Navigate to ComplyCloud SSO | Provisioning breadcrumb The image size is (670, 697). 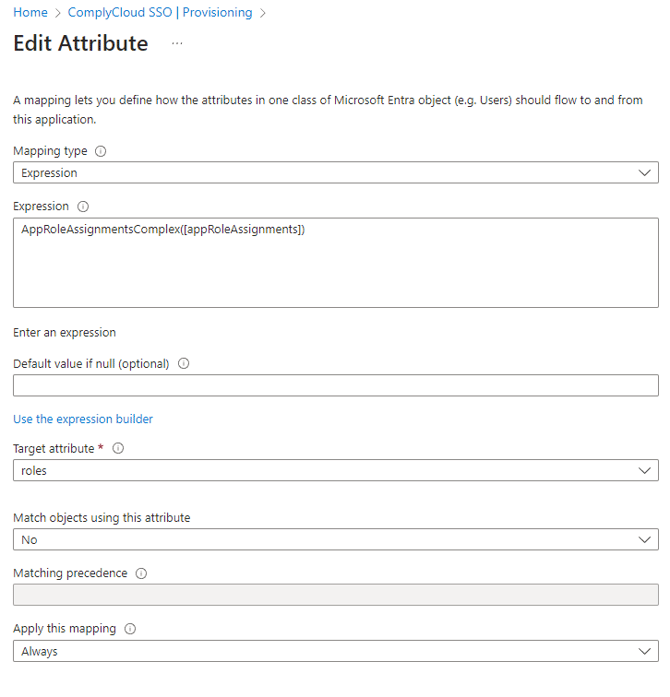tap(160, 13)
